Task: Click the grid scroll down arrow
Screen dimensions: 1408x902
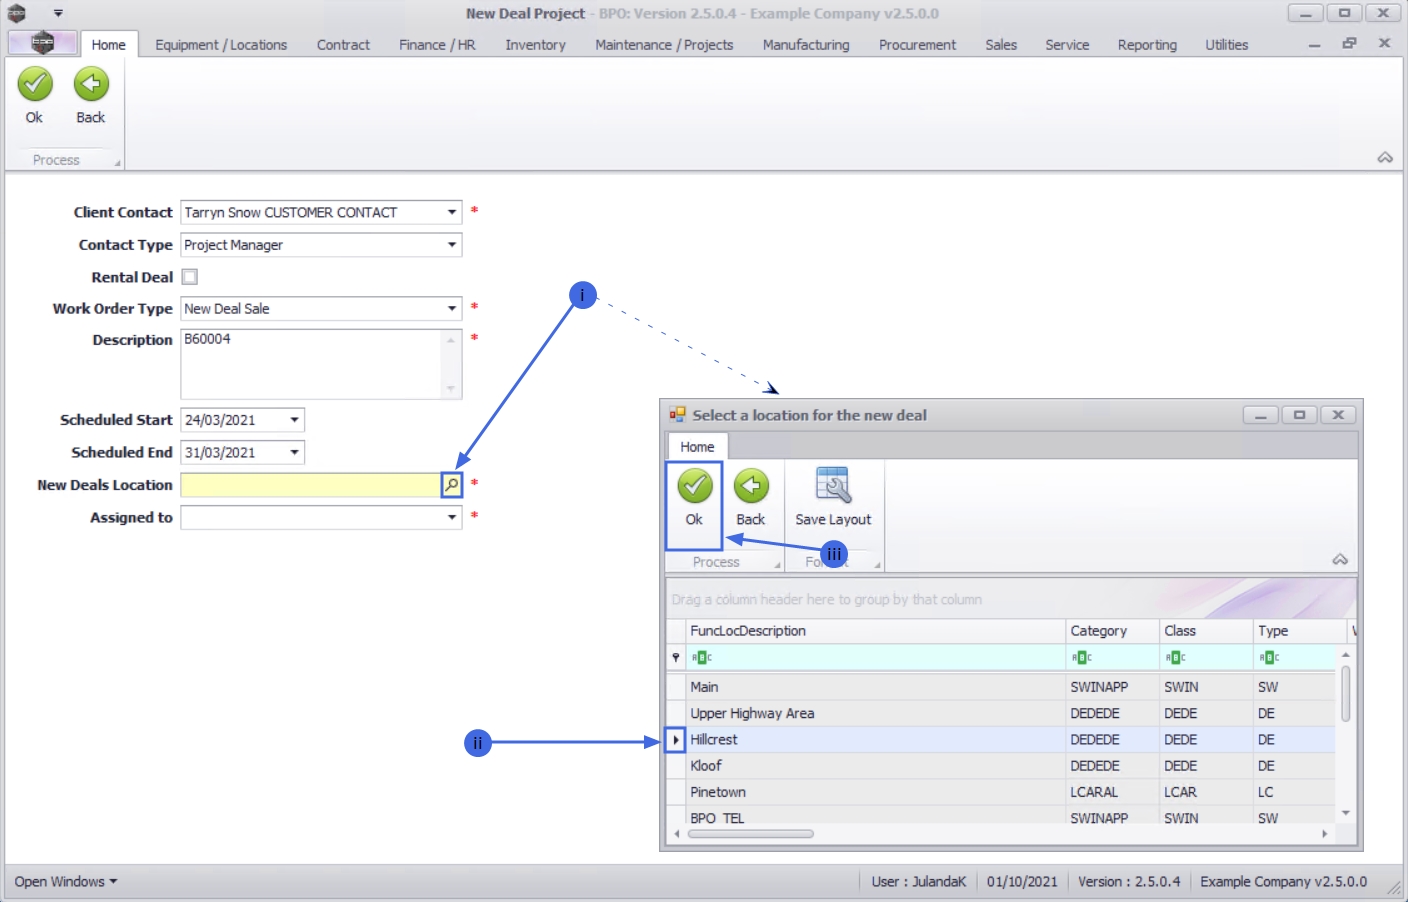Action: click(1346, 813)
